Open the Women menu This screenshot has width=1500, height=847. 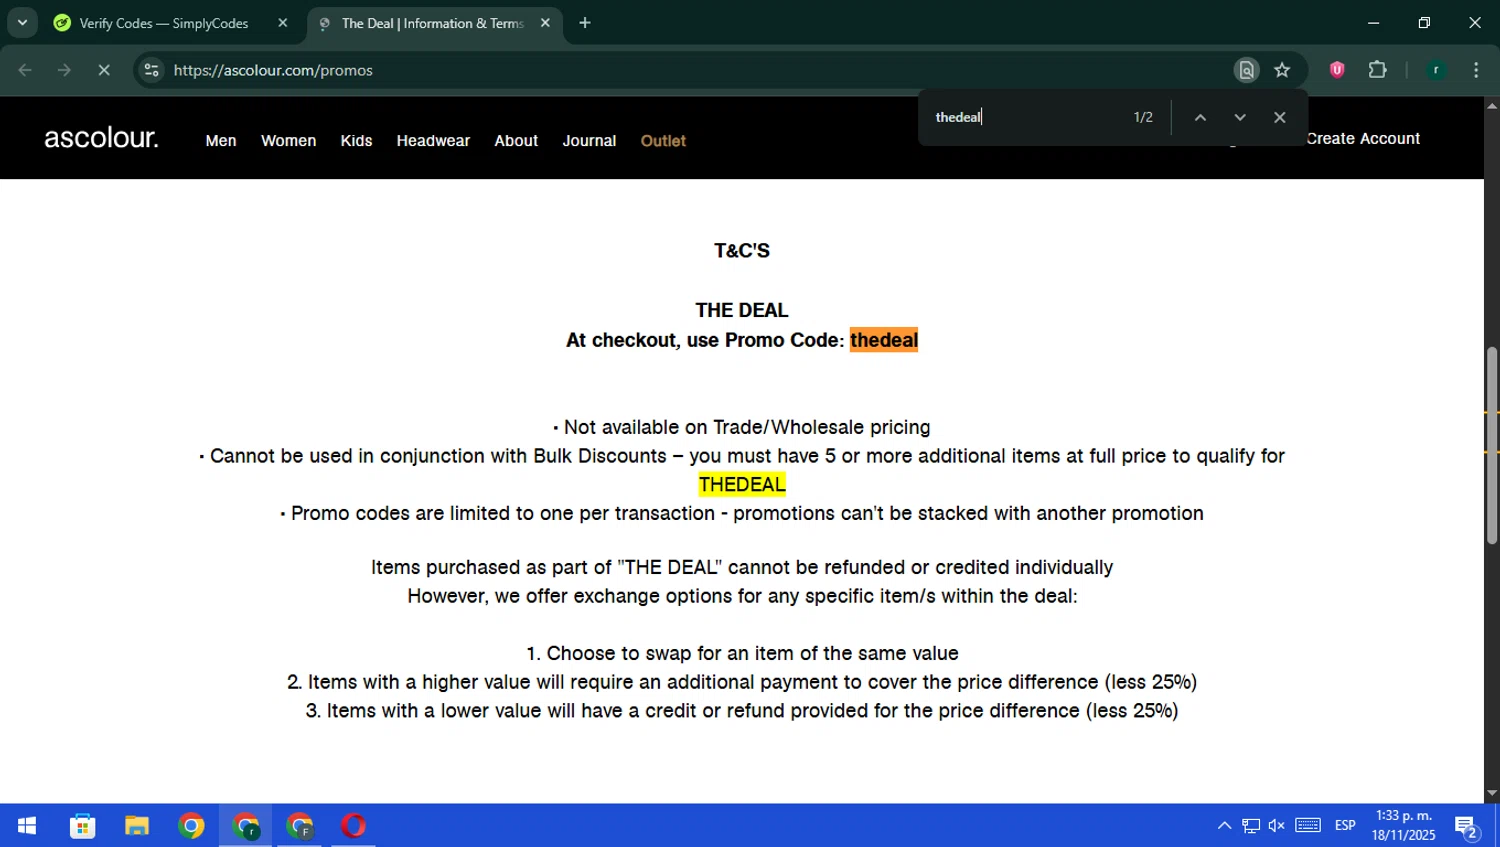(289, 141)
